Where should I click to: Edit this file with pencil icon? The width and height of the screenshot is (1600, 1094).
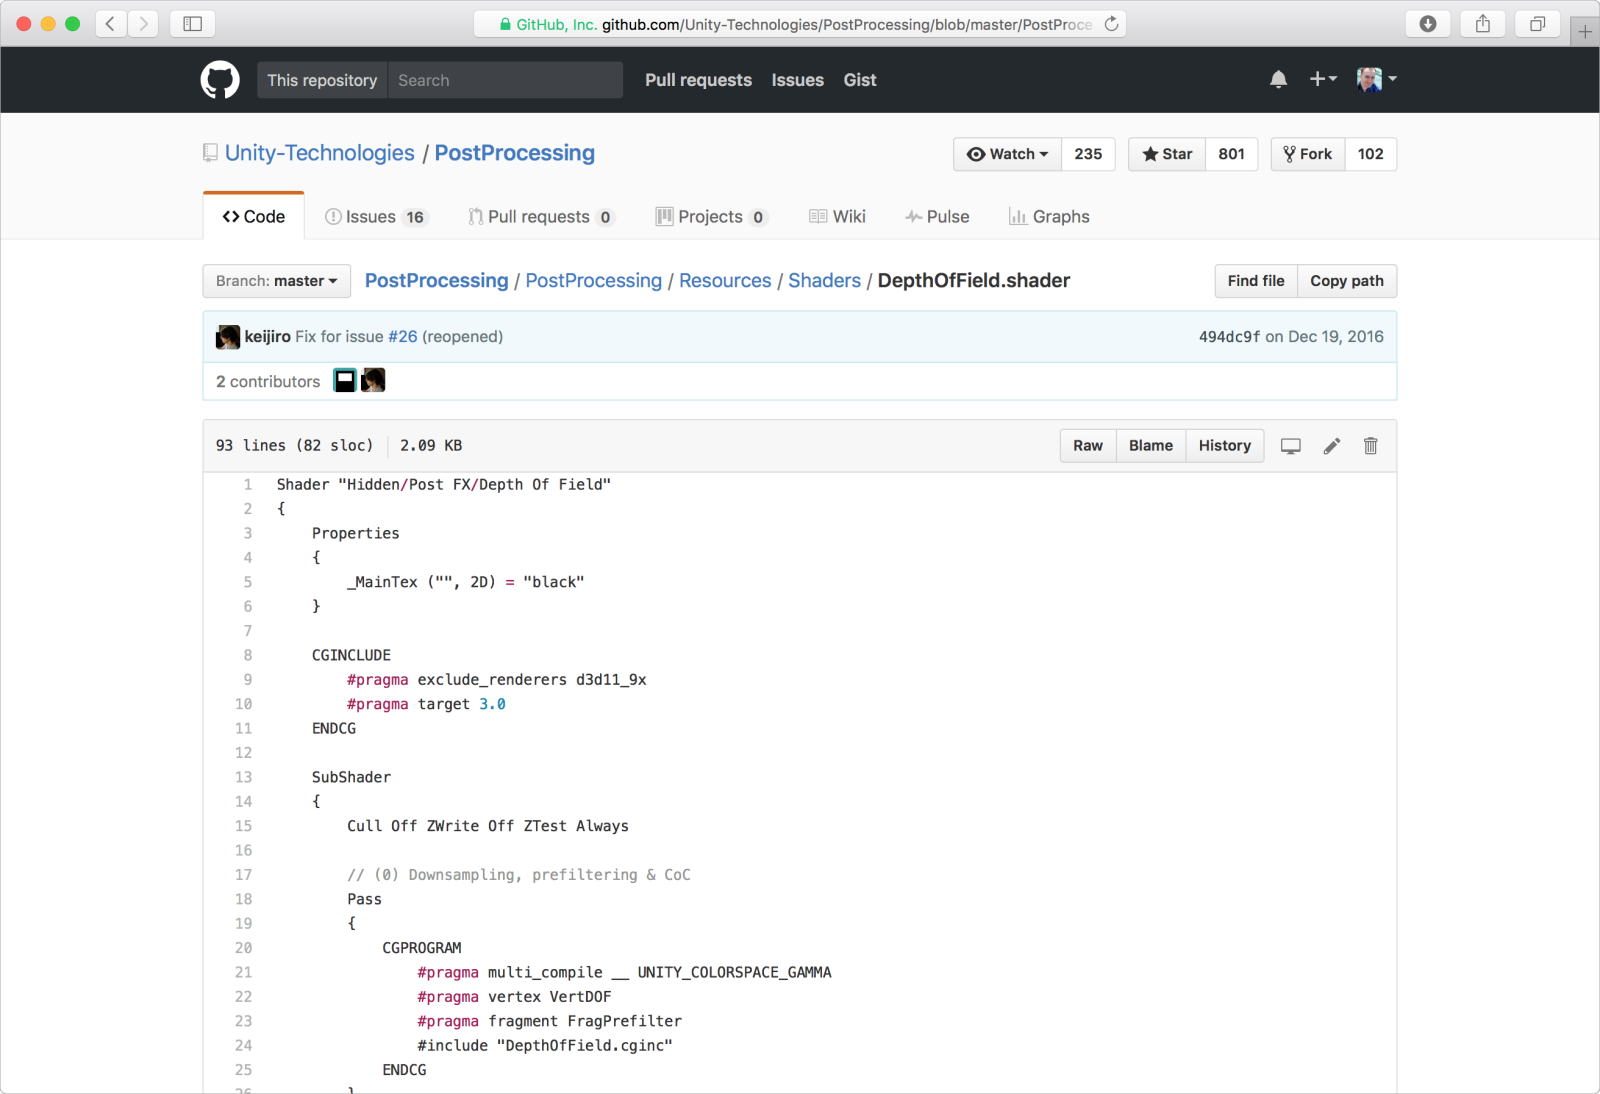1331,446
